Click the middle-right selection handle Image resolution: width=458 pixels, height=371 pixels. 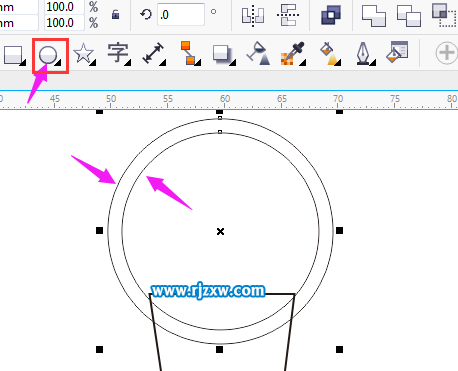click(x=339, y=230)
